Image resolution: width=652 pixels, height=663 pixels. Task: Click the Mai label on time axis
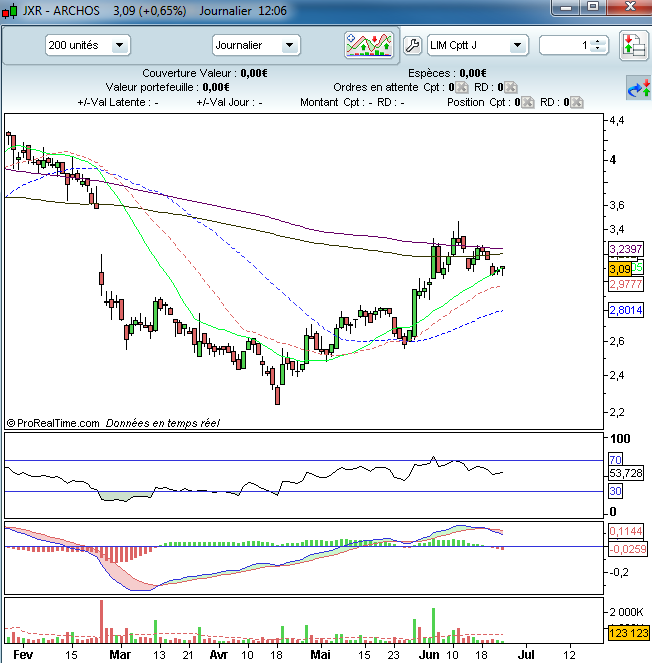321,655
